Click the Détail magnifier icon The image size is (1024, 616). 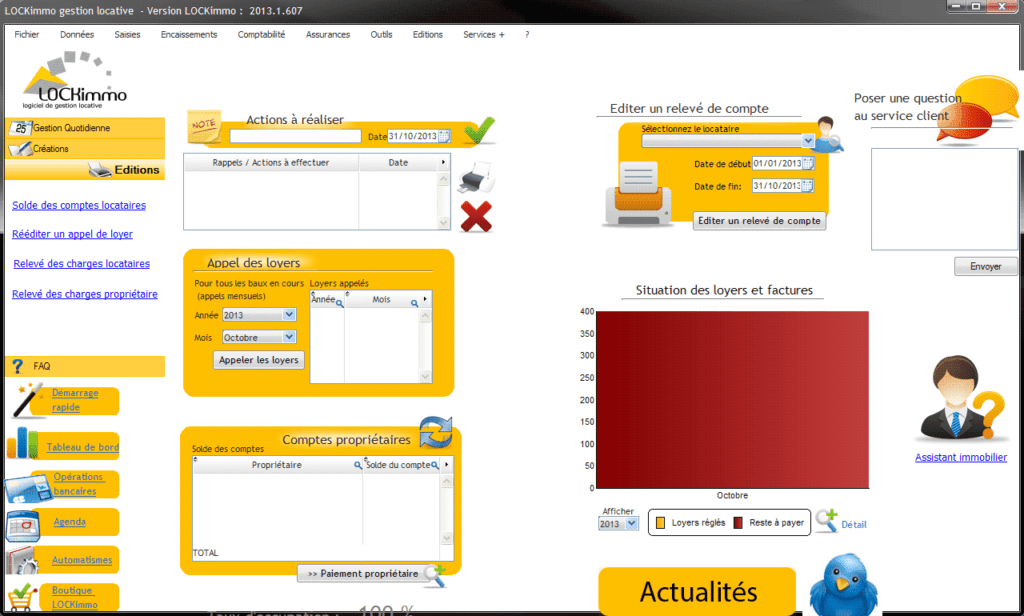click(826, 520)
